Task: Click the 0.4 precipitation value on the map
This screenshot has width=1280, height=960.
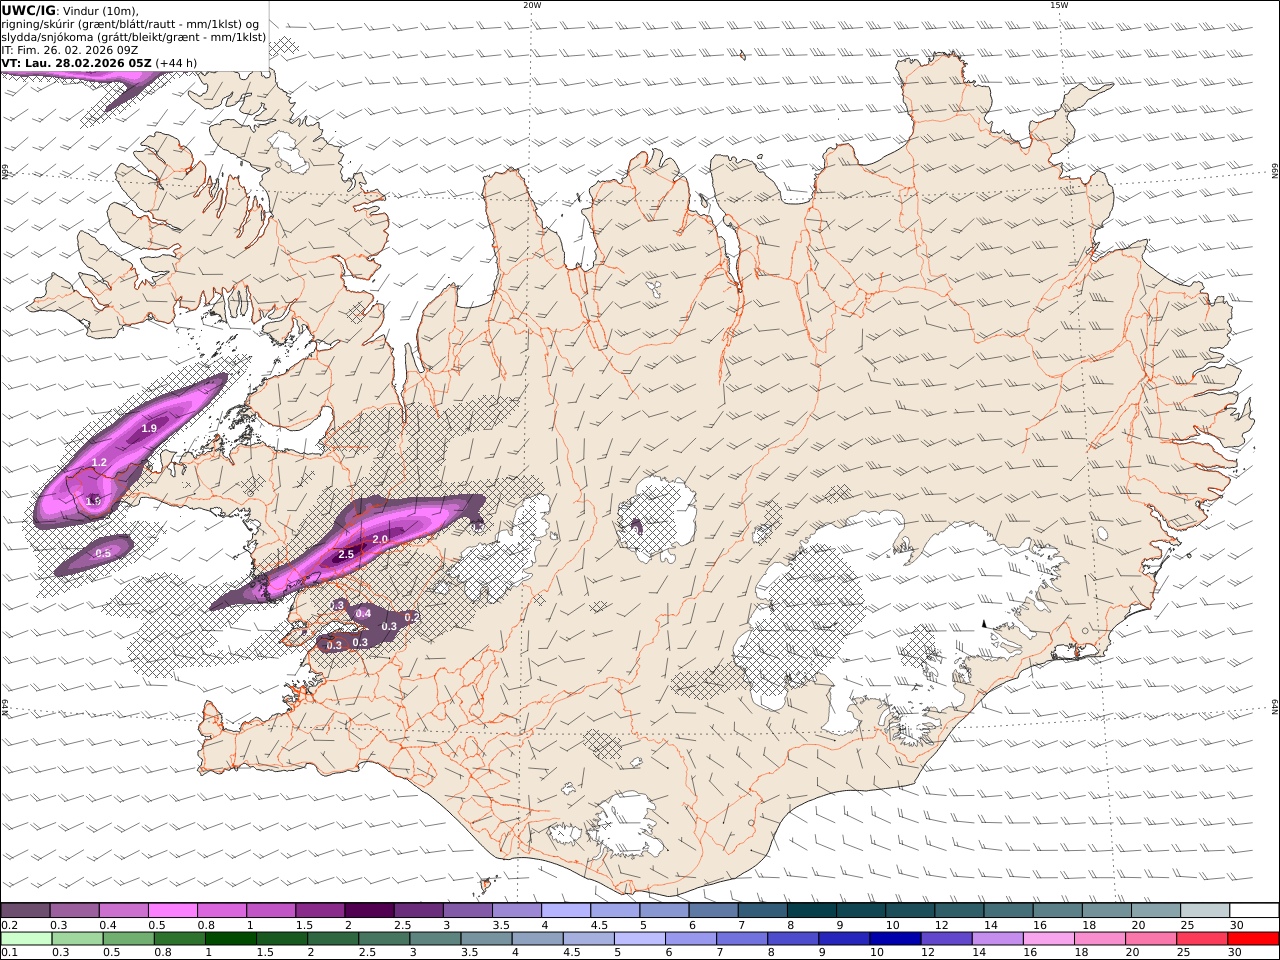Action: click(x=363, y=613)
